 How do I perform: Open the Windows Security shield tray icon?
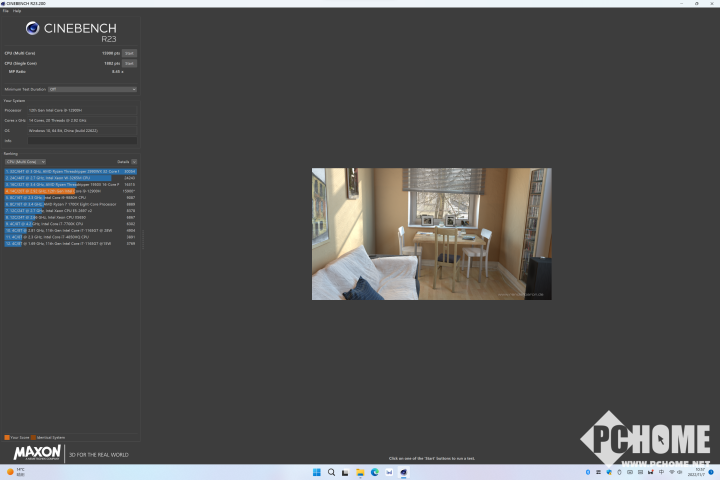pos(609,472)
